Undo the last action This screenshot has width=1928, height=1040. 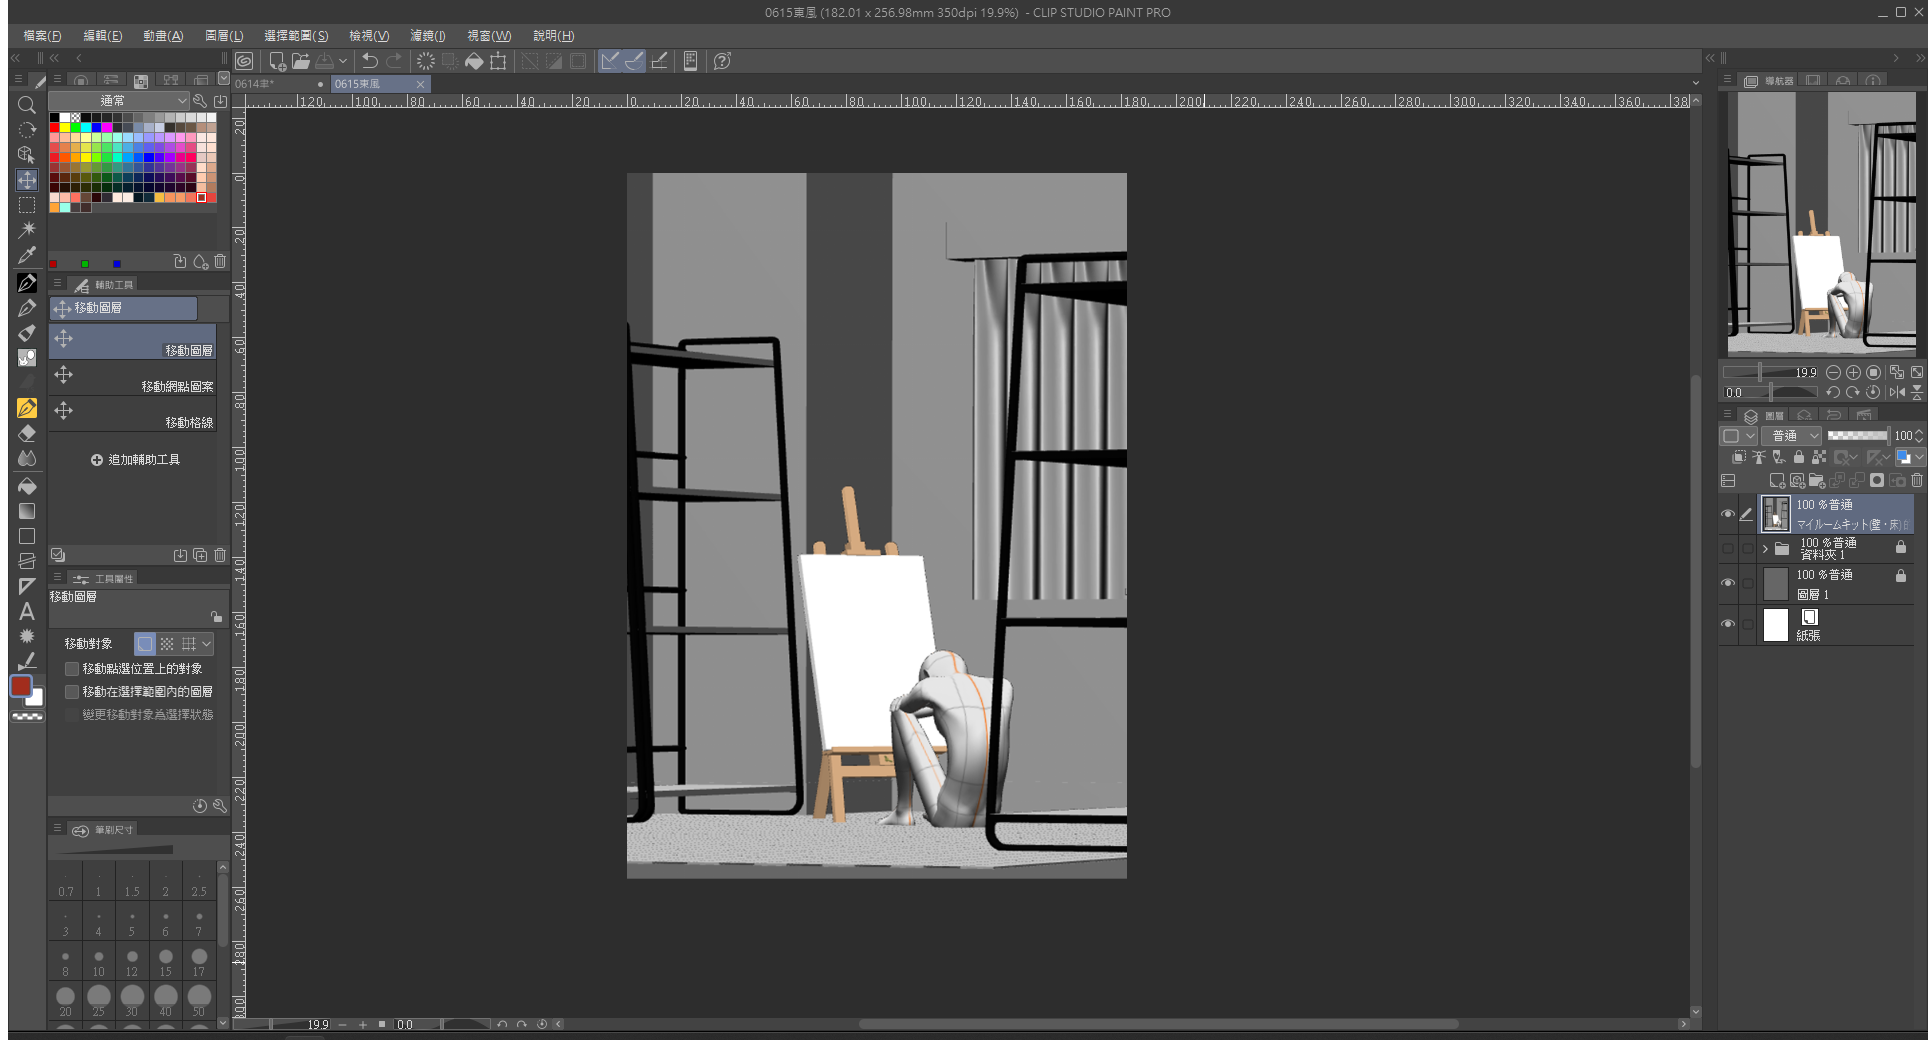pos(370,61)
